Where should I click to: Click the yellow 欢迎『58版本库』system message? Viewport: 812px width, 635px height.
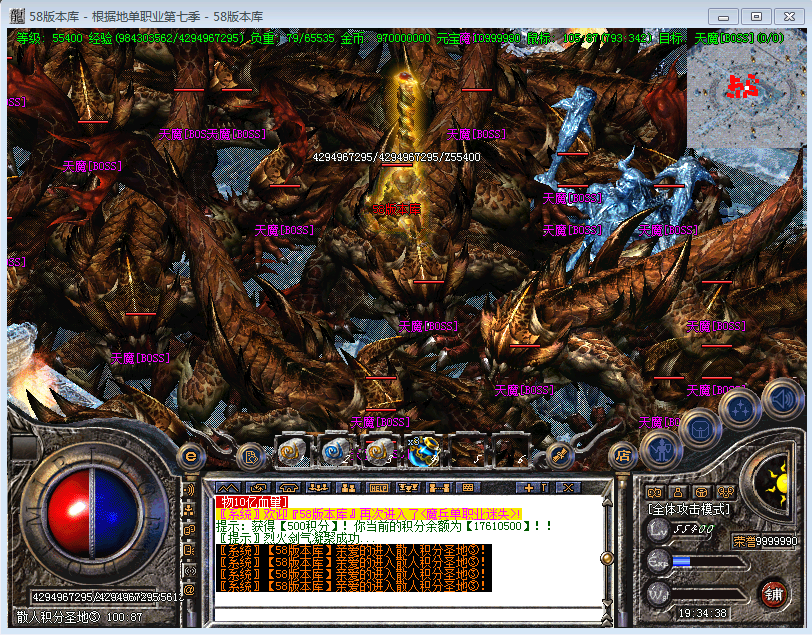tap(369, 514)
